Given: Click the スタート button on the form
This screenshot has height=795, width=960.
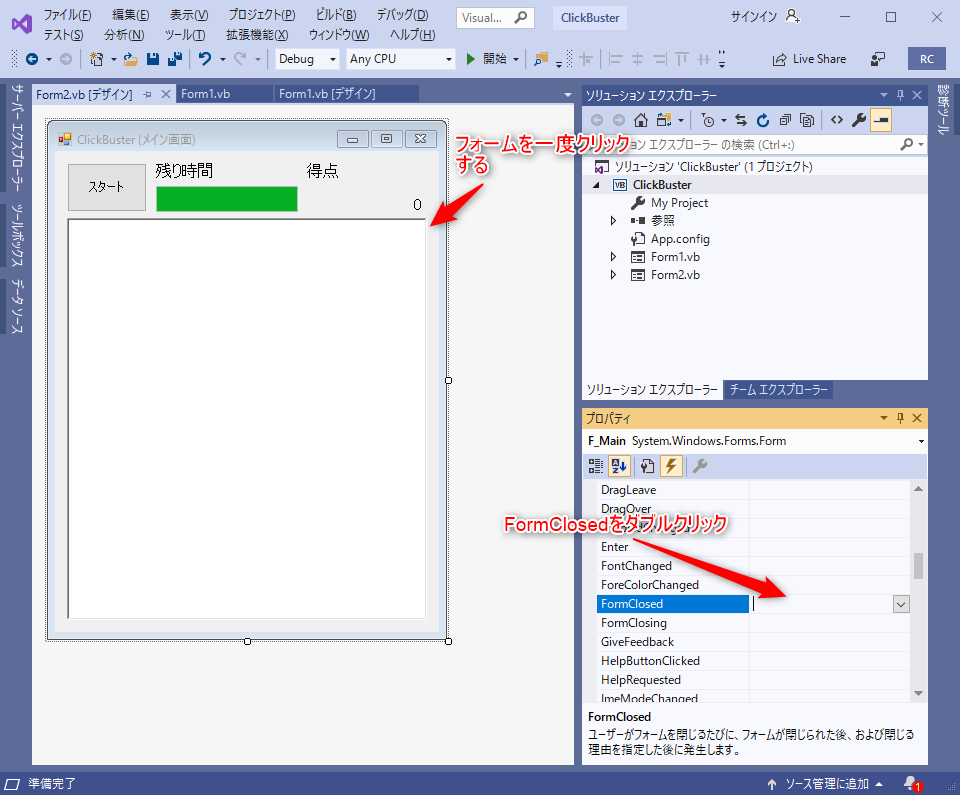Looking at the screenshot, I should [107, 187].
